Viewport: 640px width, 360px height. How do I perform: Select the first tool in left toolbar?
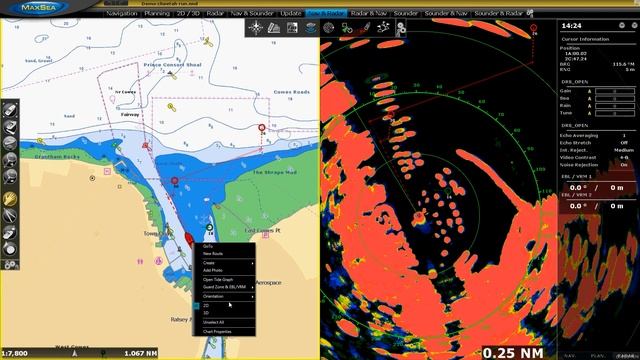click(10, 109)
